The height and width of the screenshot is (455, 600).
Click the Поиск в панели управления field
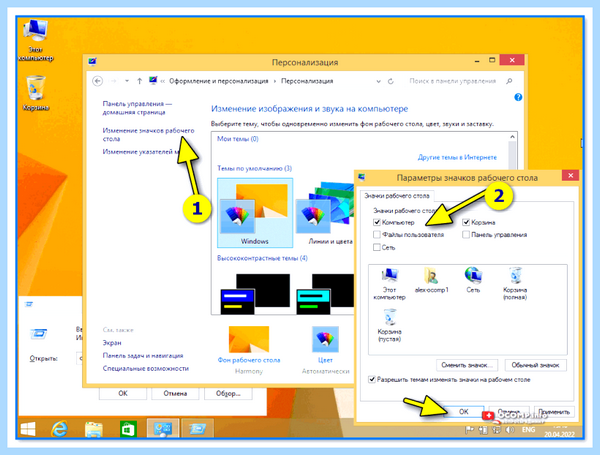[x=453, y=81]
